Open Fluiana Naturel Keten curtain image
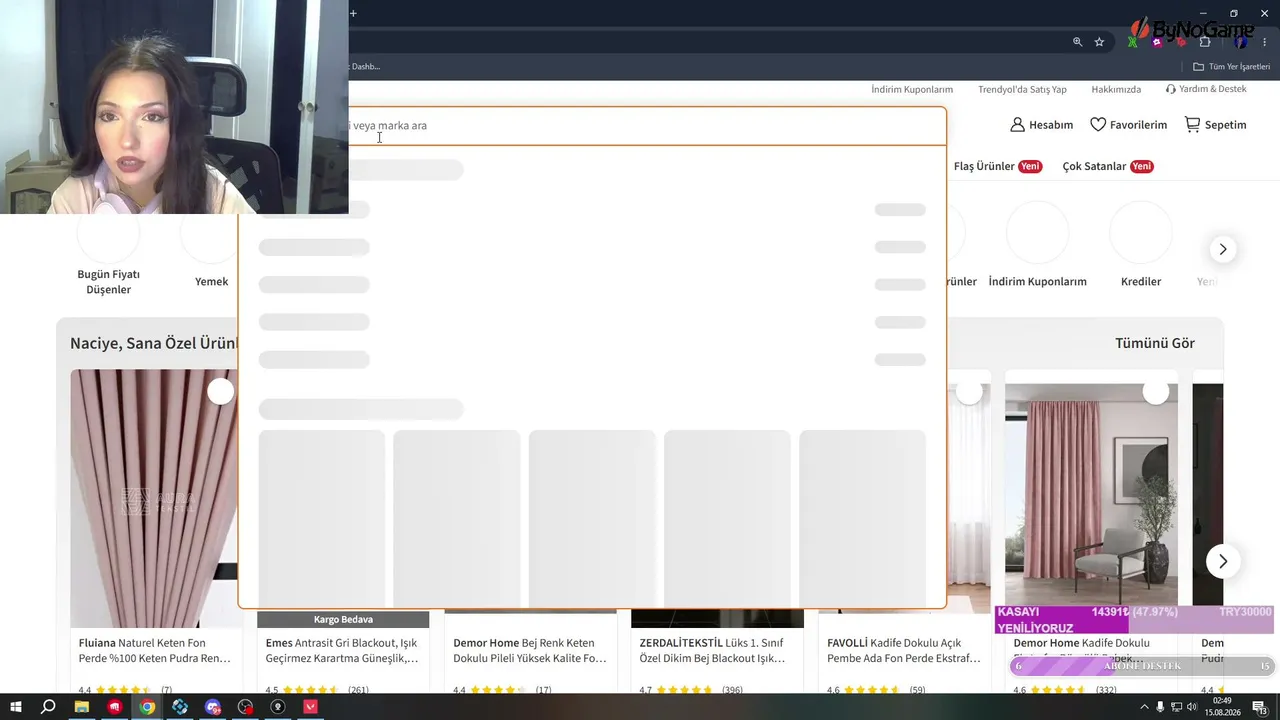The image size is (1280, 720). click(156, 499)
